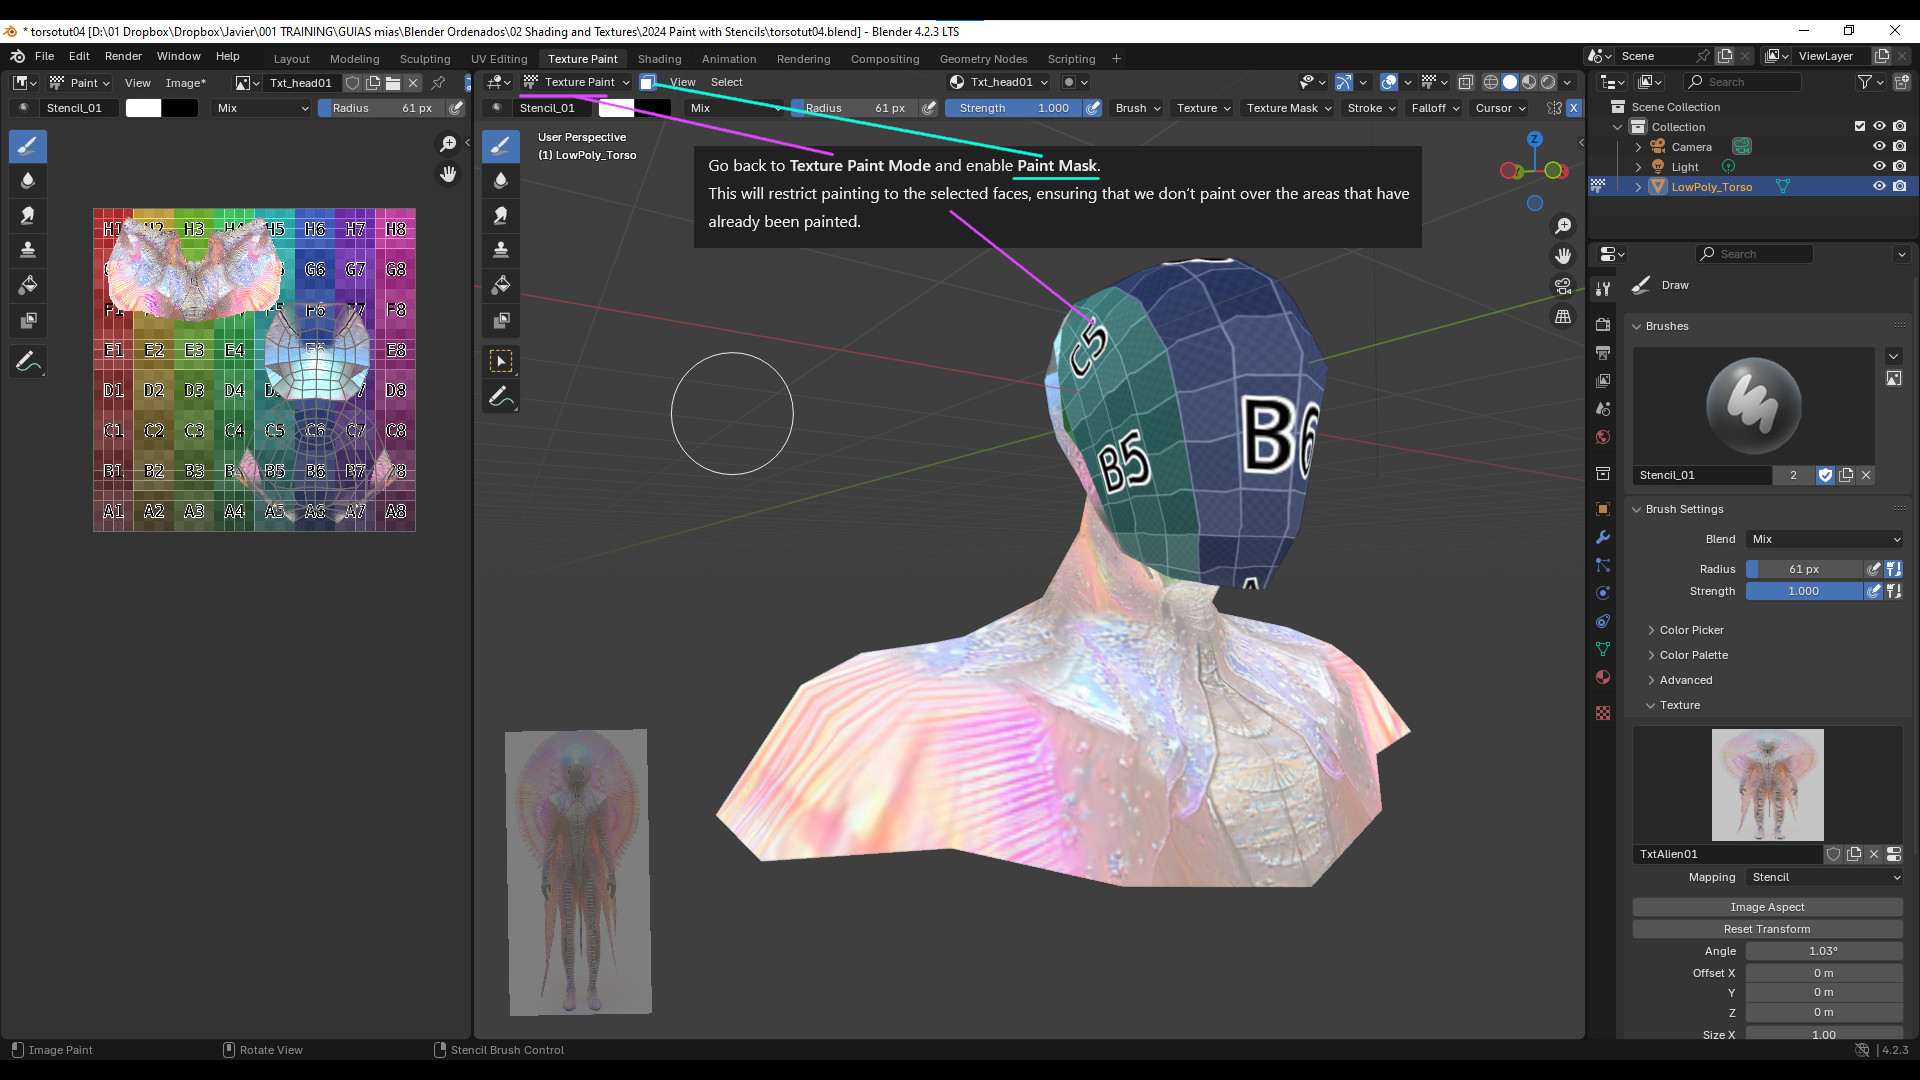Click the pan hand icon in Image Editor
The image size is (1920, 1080).
click(x=448, y=174)
